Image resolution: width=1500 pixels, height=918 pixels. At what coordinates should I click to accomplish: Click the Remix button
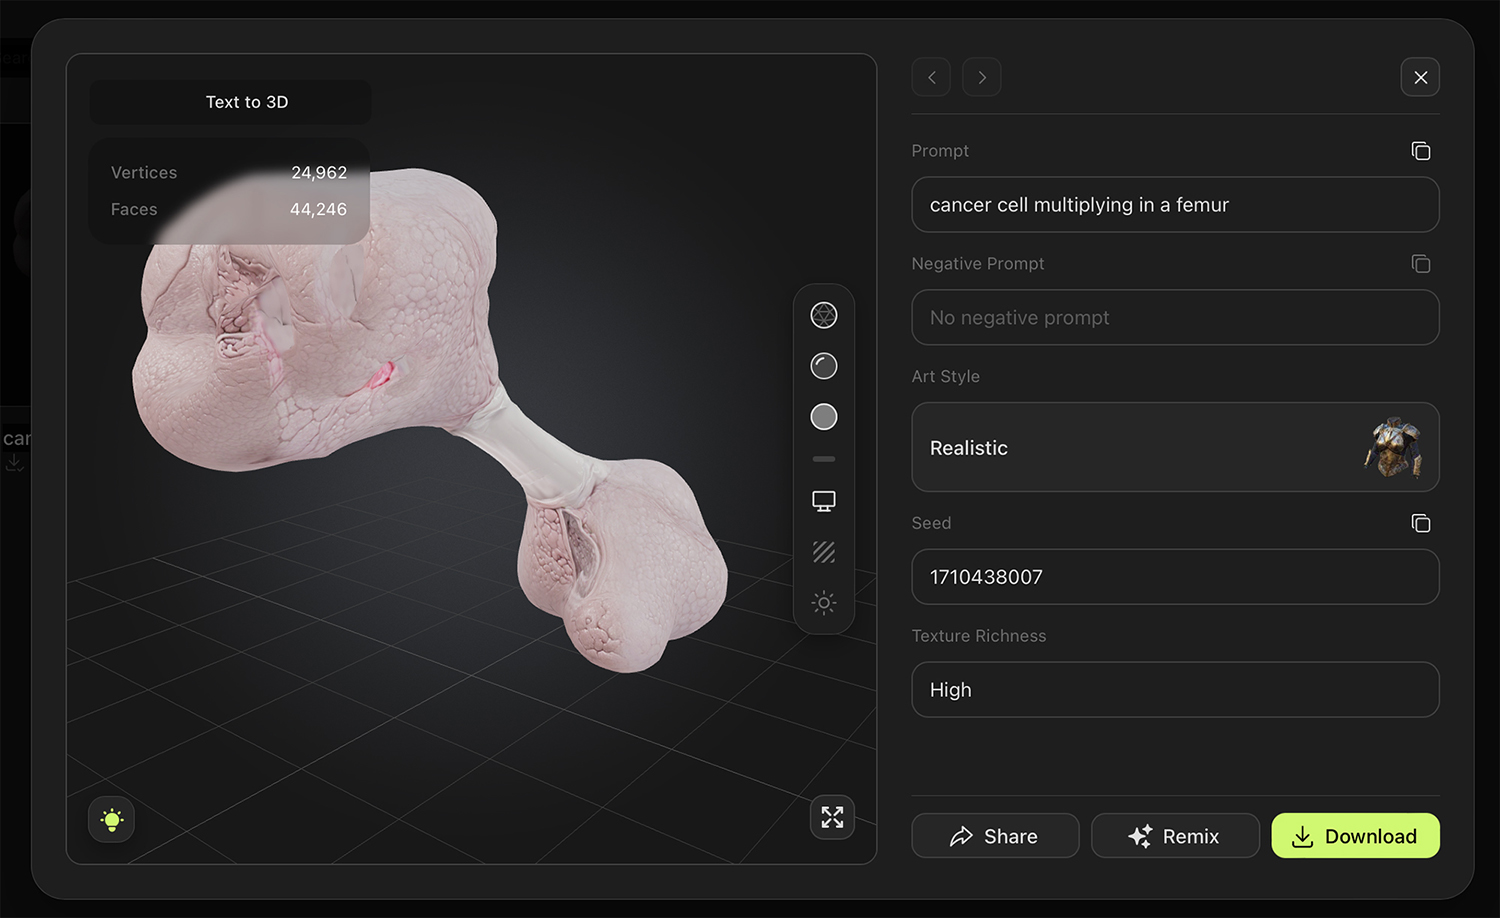(1175, 836)
